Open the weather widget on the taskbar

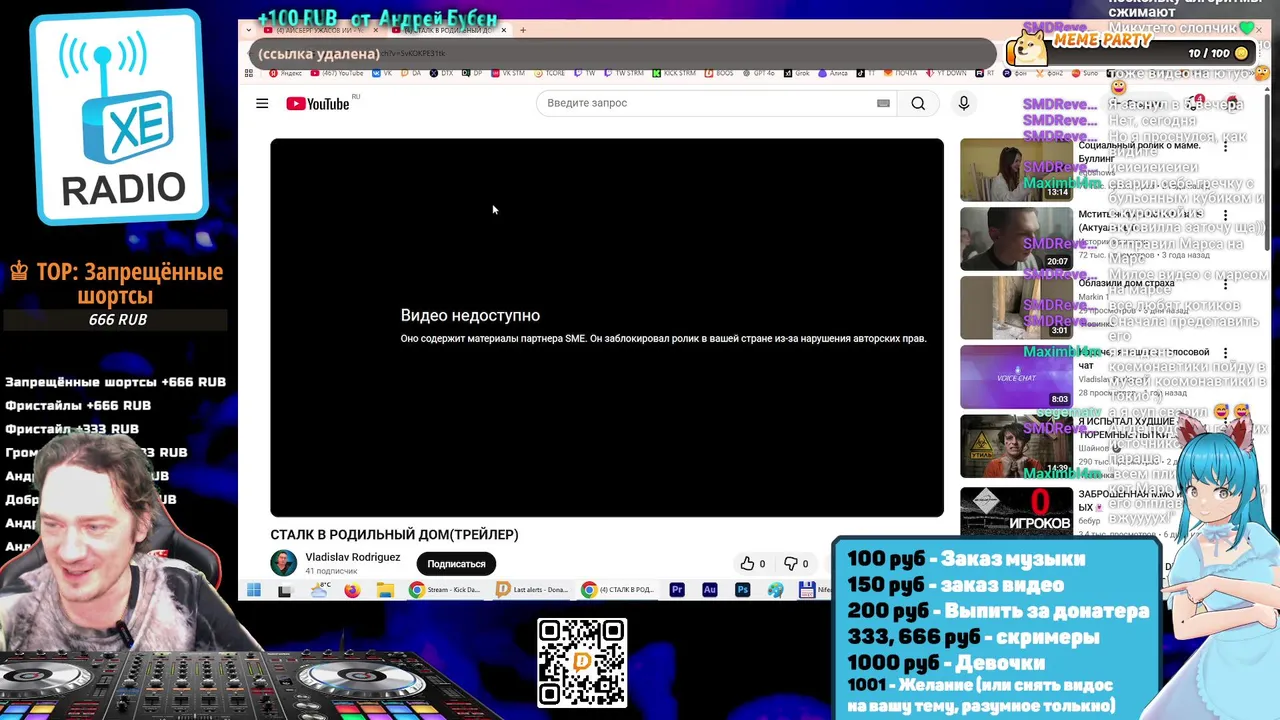(320, 590)
